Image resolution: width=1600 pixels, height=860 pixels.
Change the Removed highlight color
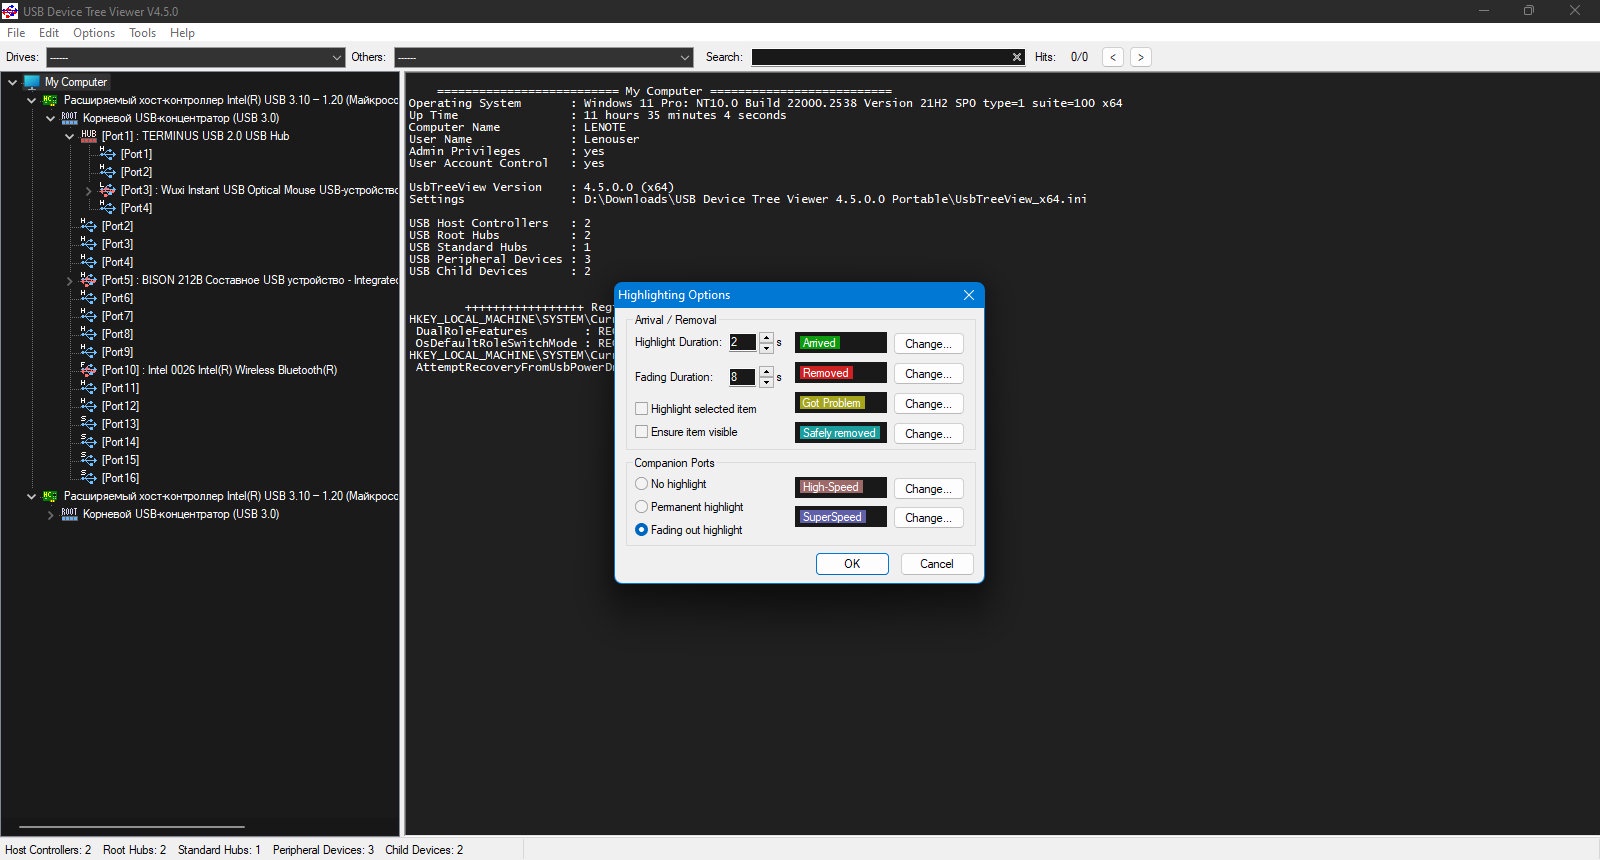928,374
